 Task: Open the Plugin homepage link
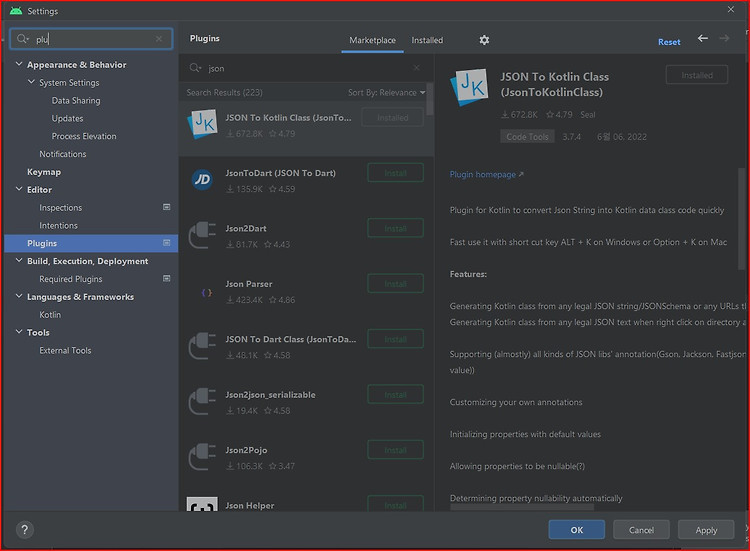tap(486, 174)
